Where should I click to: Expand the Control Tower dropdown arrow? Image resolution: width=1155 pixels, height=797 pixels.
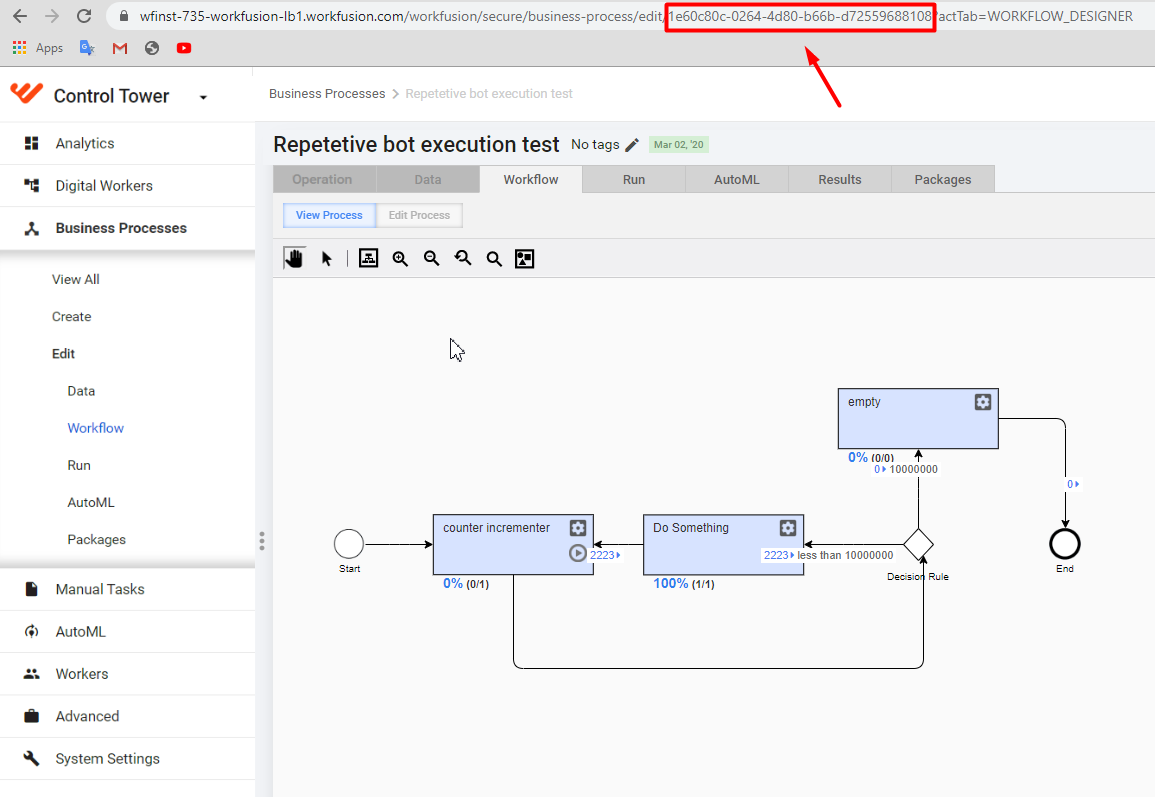(203, 97)
